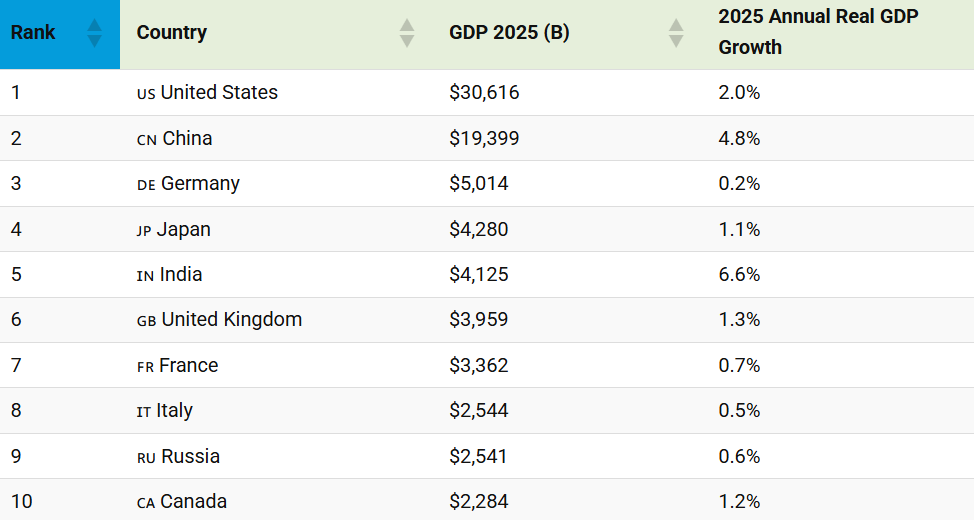974x520 pixels.
Task: Click the GB country code icon
Action: pos(147,321)
